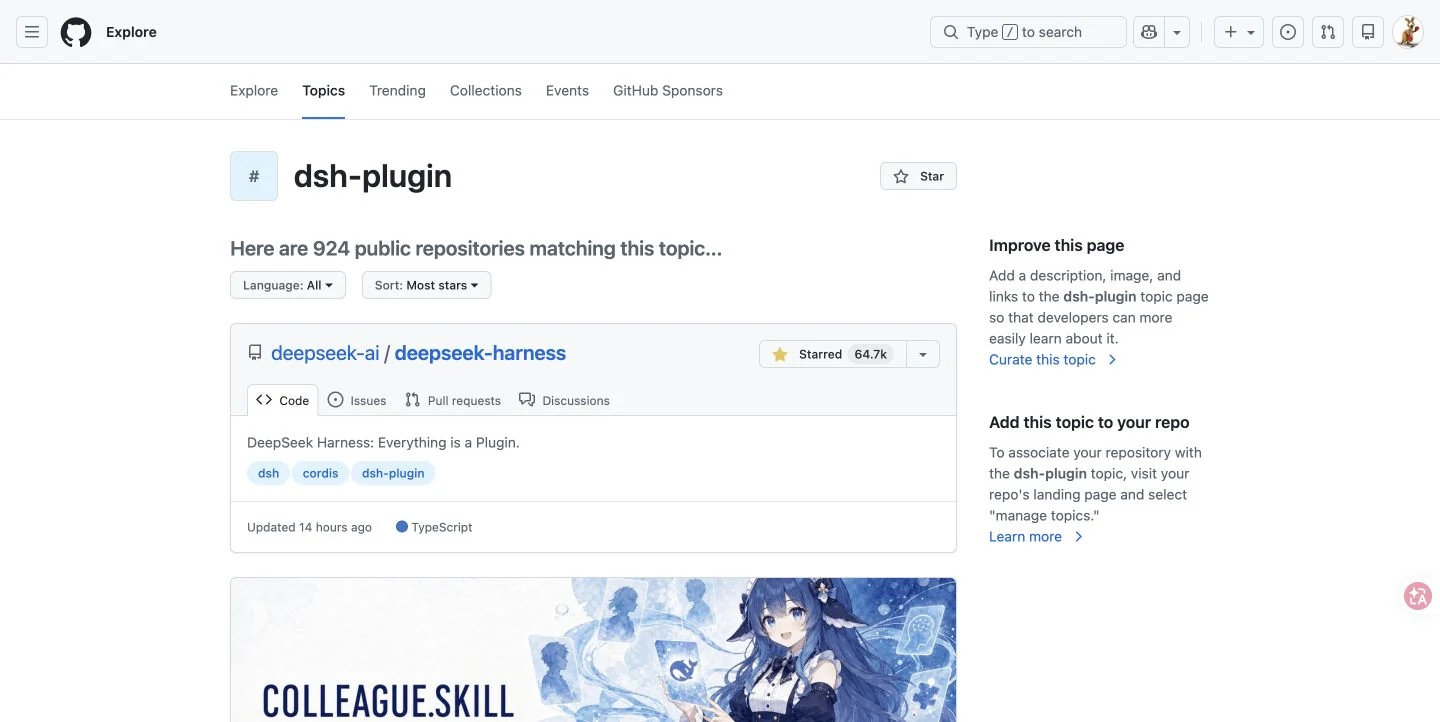Open the Create new plus menu
Viewport: 1440px width, 722px height.
click(x=1239, y=32)
